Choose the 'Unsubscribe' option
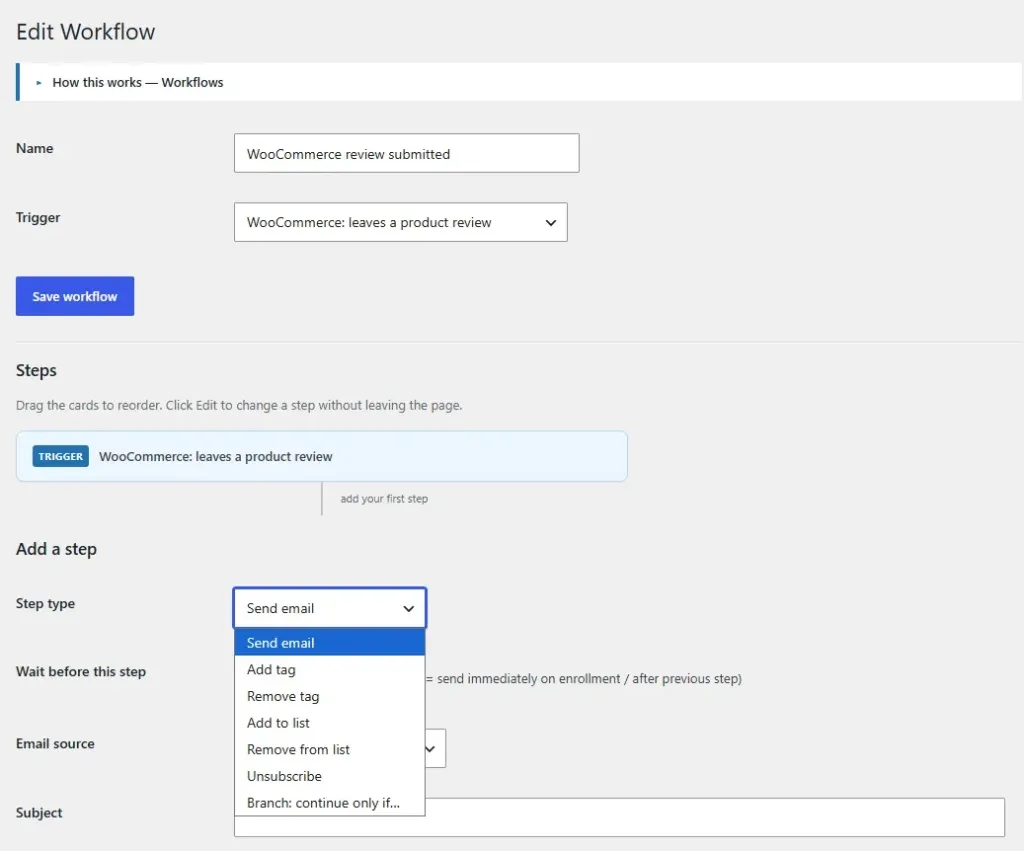Screen dimensions: 1024x851 [x=330, y=777]
